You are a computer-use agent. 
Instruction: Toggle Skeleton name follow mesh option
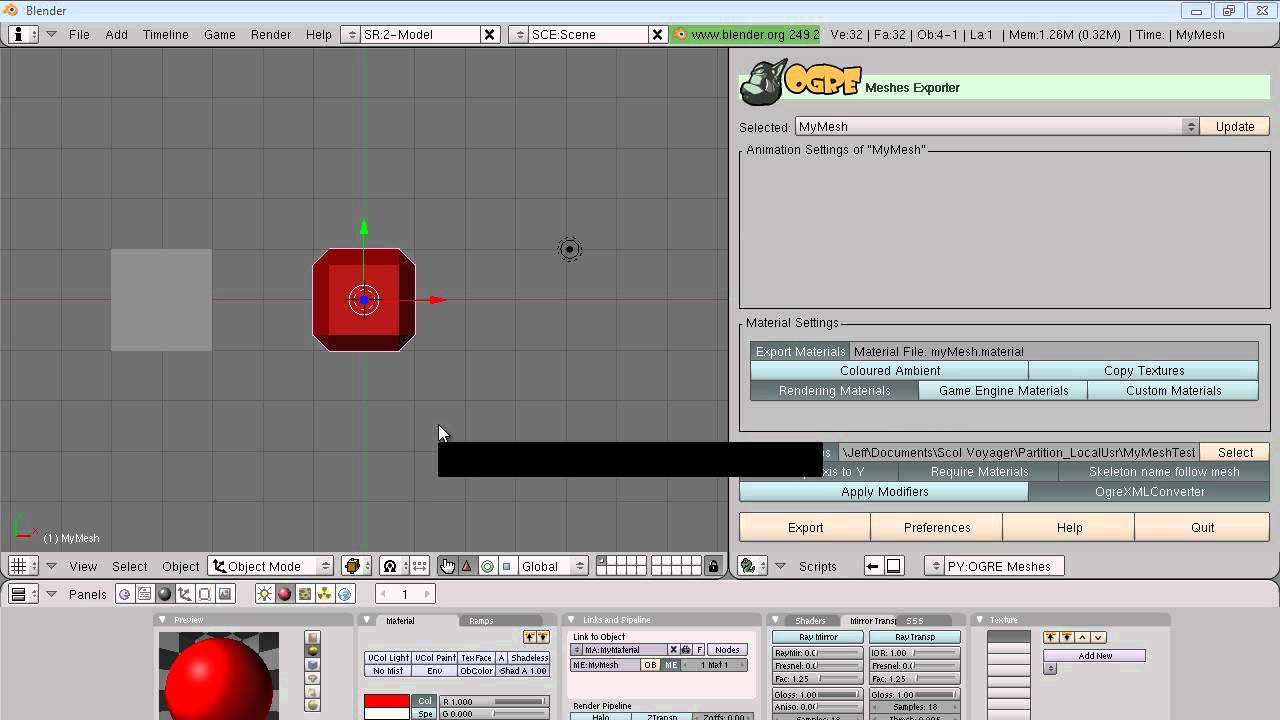(x=1164, y=472)
